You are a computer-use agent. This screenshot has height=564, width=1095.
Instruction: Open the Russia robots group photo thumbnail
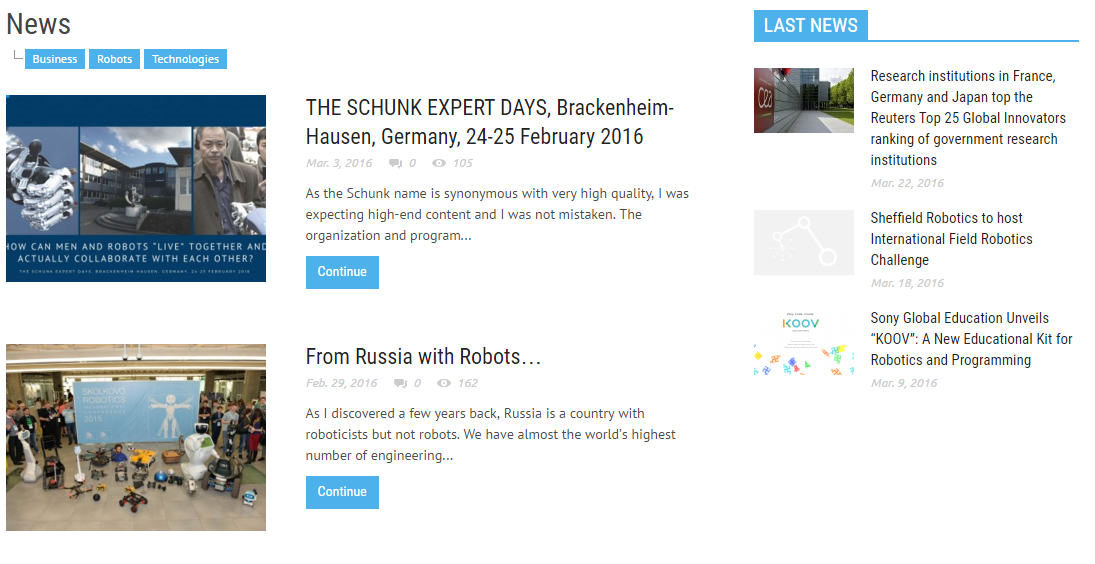[136, 437]
